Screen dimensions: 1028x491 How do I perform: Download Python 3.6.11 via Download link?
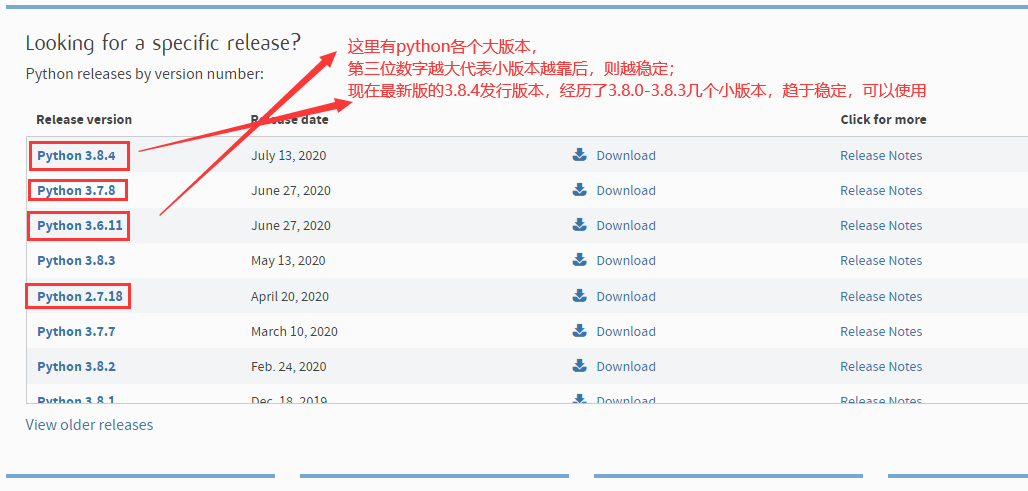625,226
